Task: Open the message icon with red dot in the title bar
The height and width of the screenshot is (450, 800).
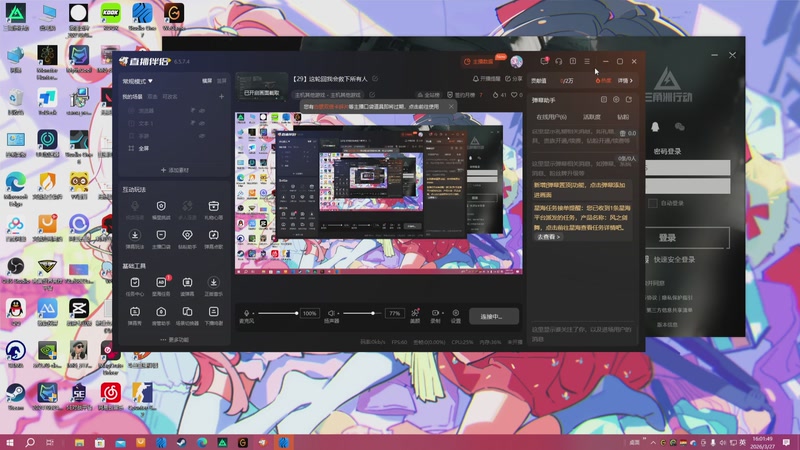Action: click(x=544, y=61)
